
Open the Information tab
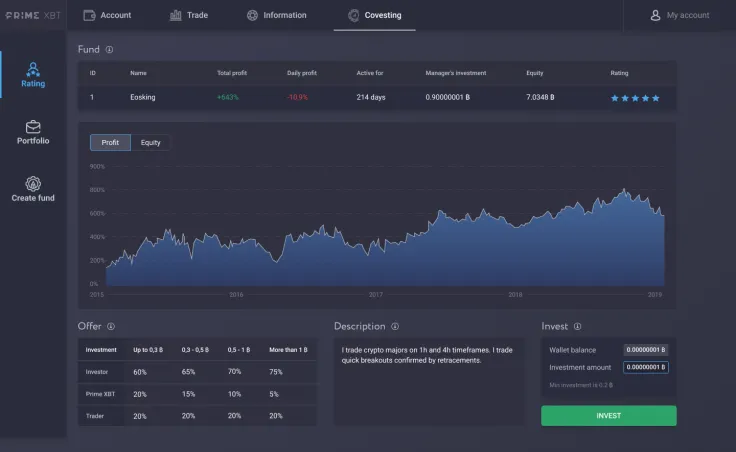click(277, 15)
